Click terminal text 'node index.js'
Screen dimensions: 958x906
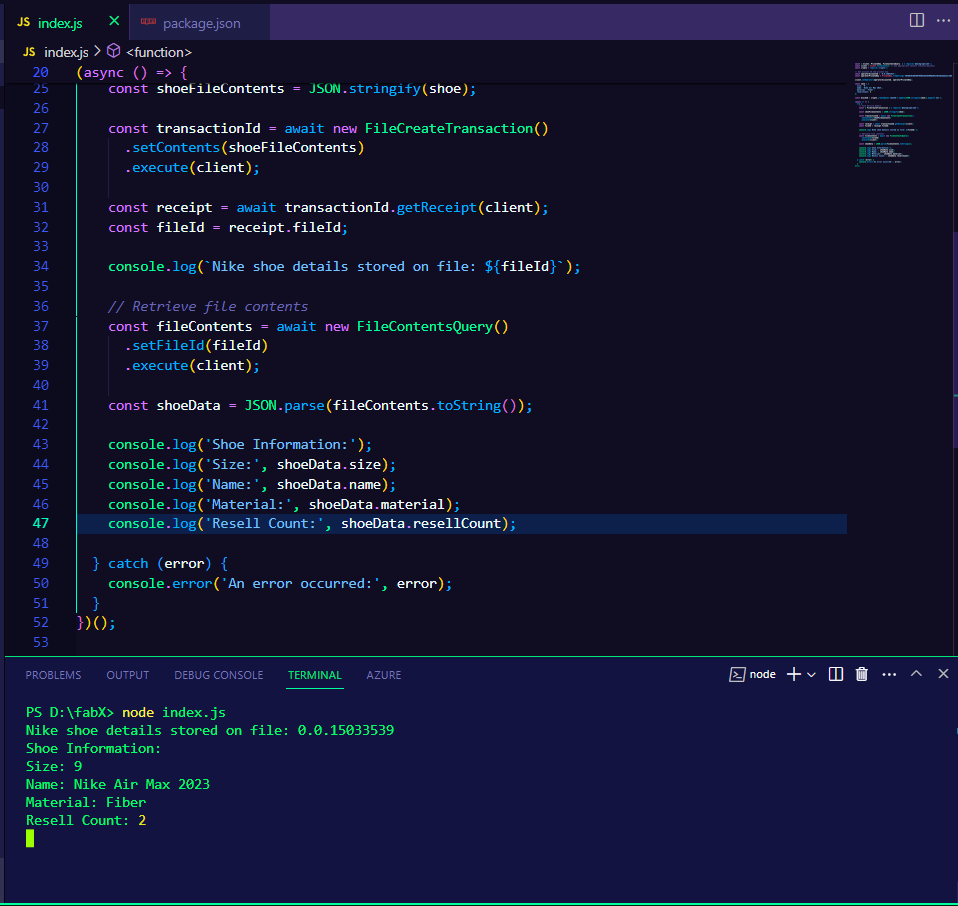174,712
